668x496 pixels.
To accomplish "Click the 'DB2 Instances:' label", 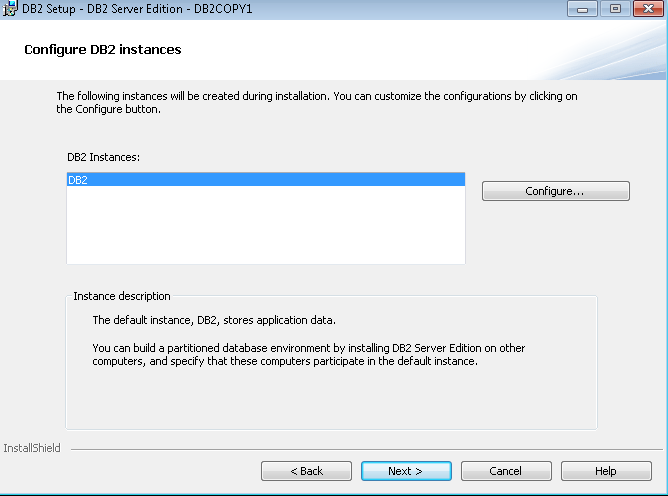I will (104, 157).
